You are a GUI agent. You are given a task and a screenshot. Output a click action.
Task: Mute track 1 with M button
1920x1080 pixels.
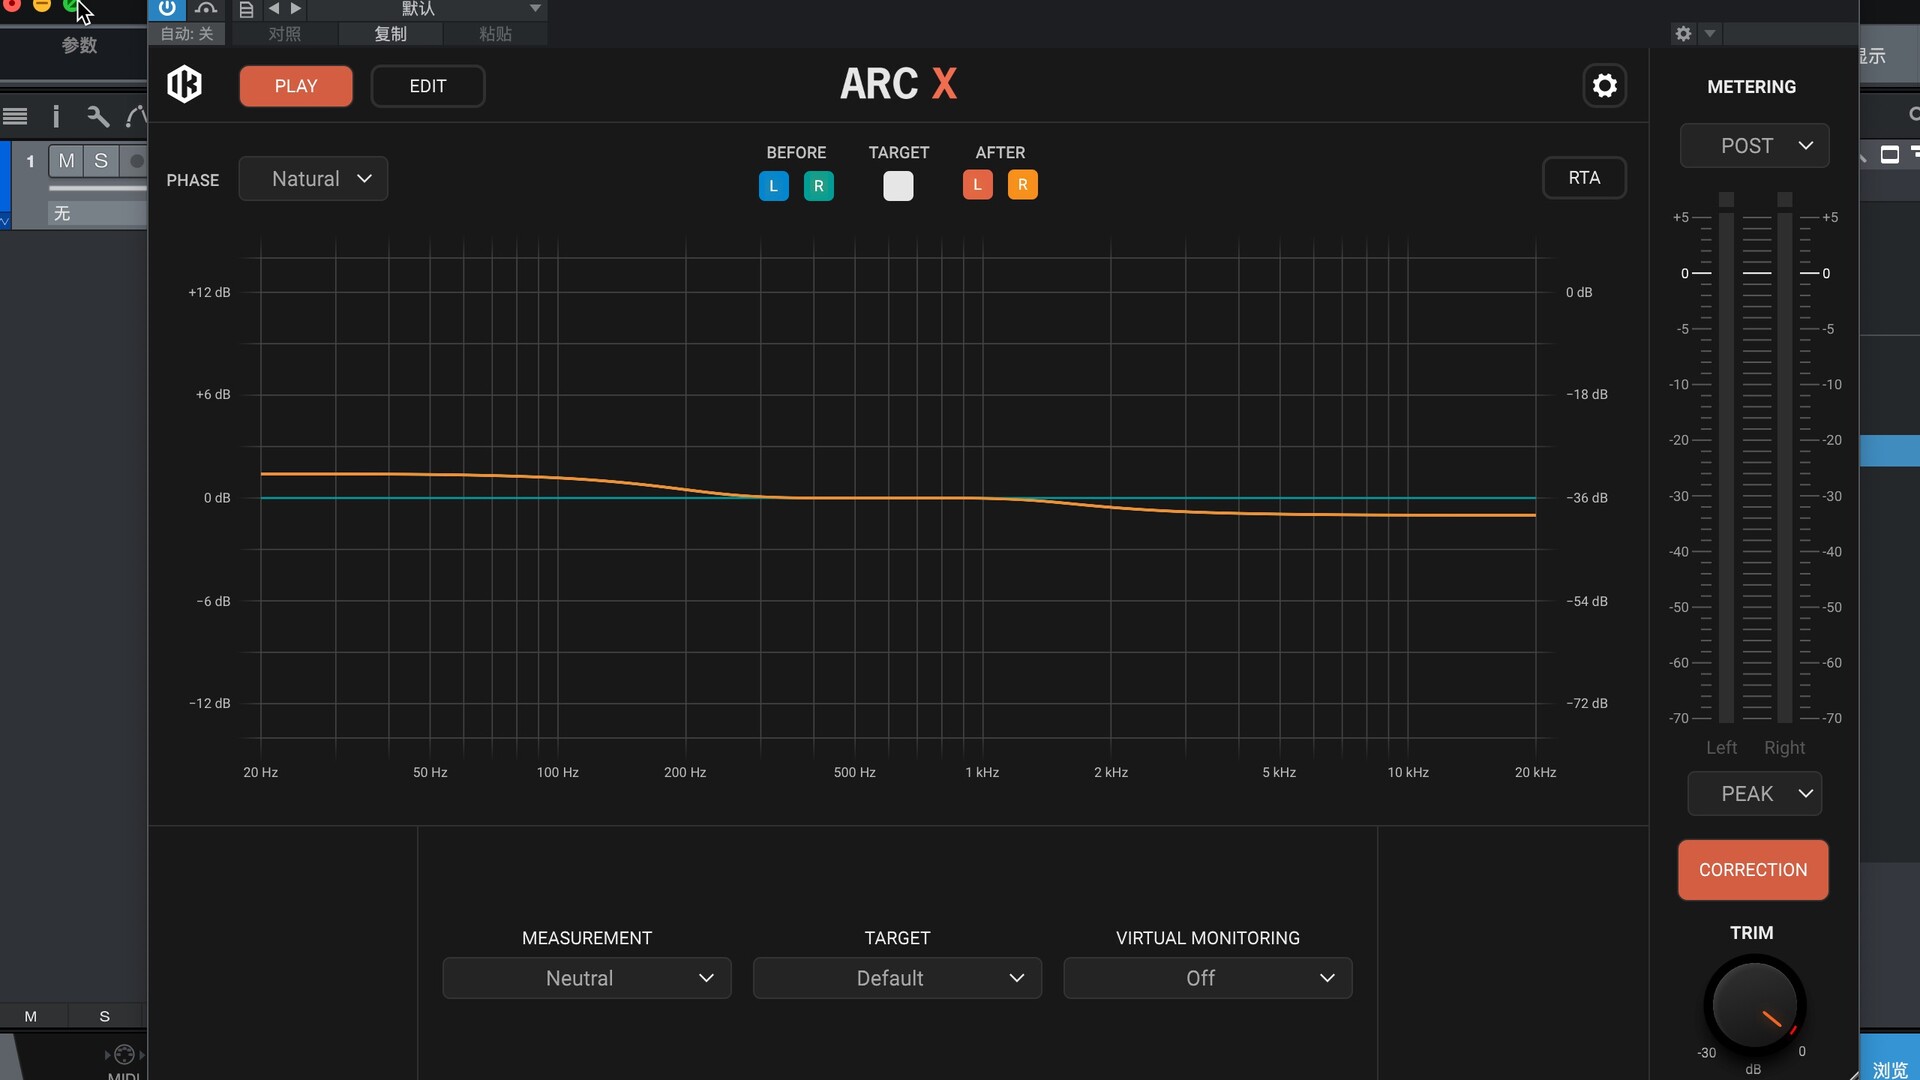[x=66, y=161]
